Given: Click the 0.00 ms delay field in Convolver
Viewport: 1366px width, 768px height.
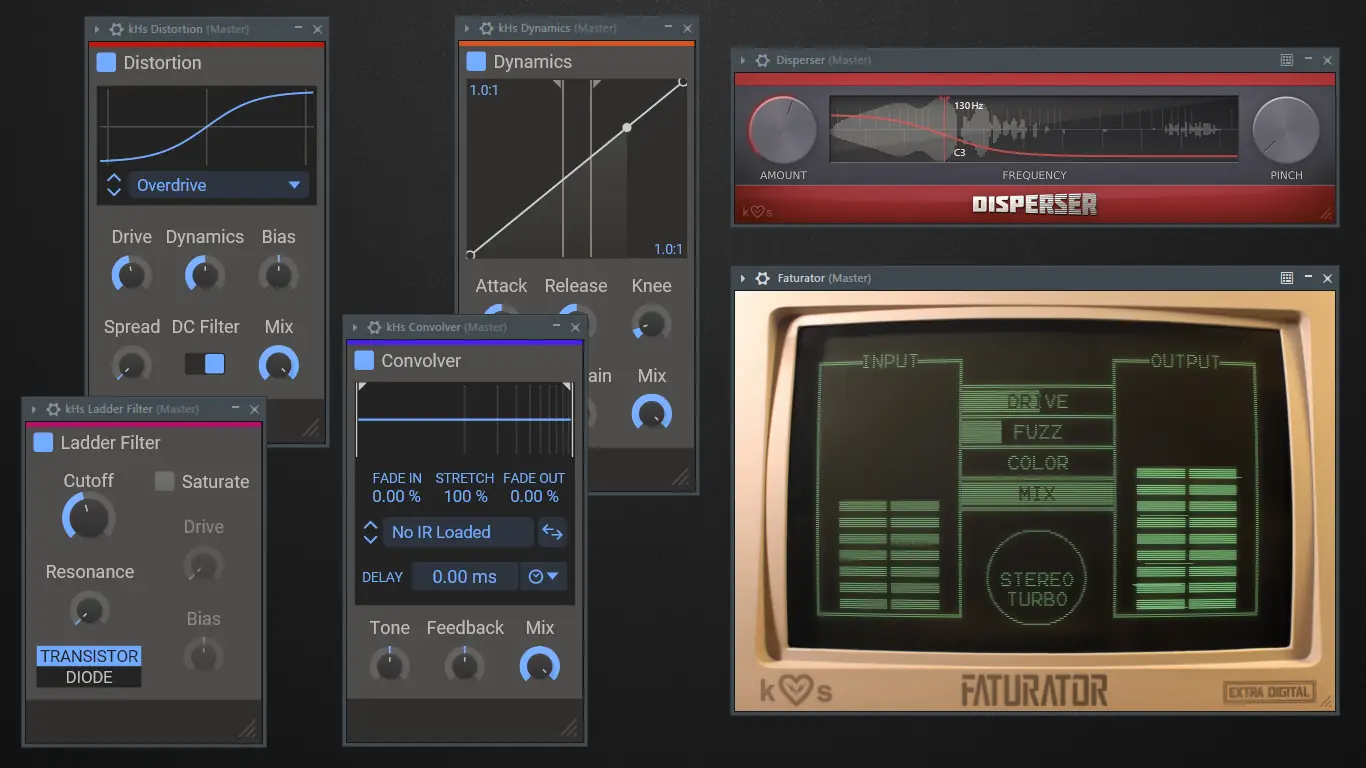Looking at the screenshot, I should tap(465, 577).
